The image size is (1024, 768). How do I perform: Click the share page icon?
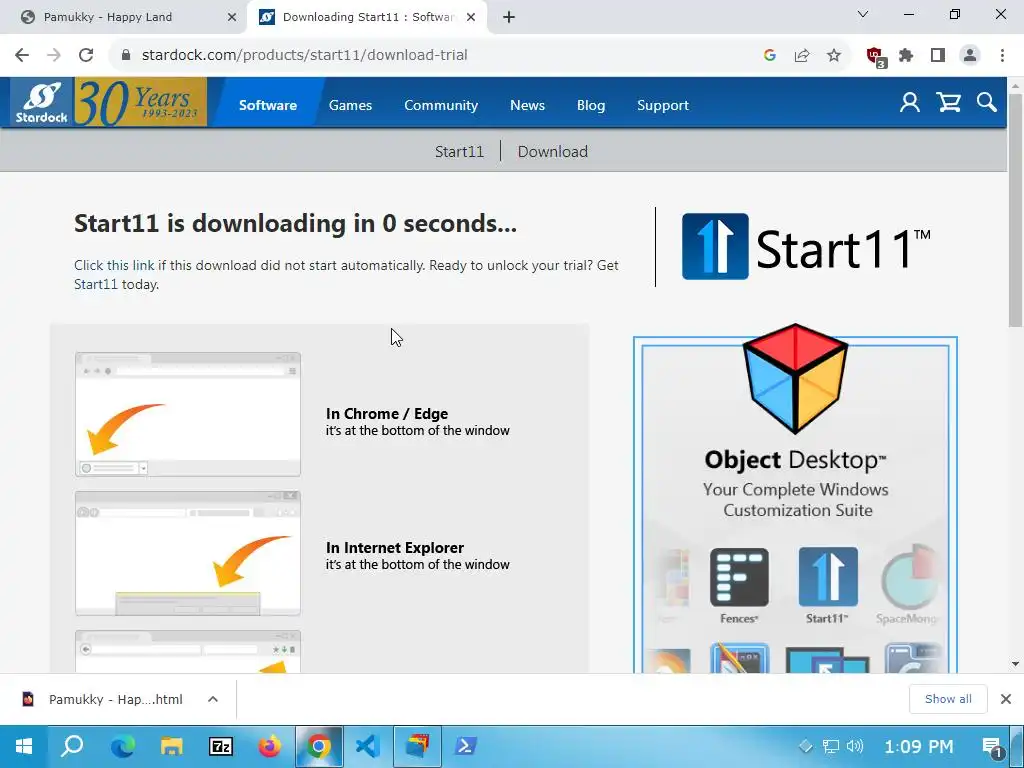point(802,55)
